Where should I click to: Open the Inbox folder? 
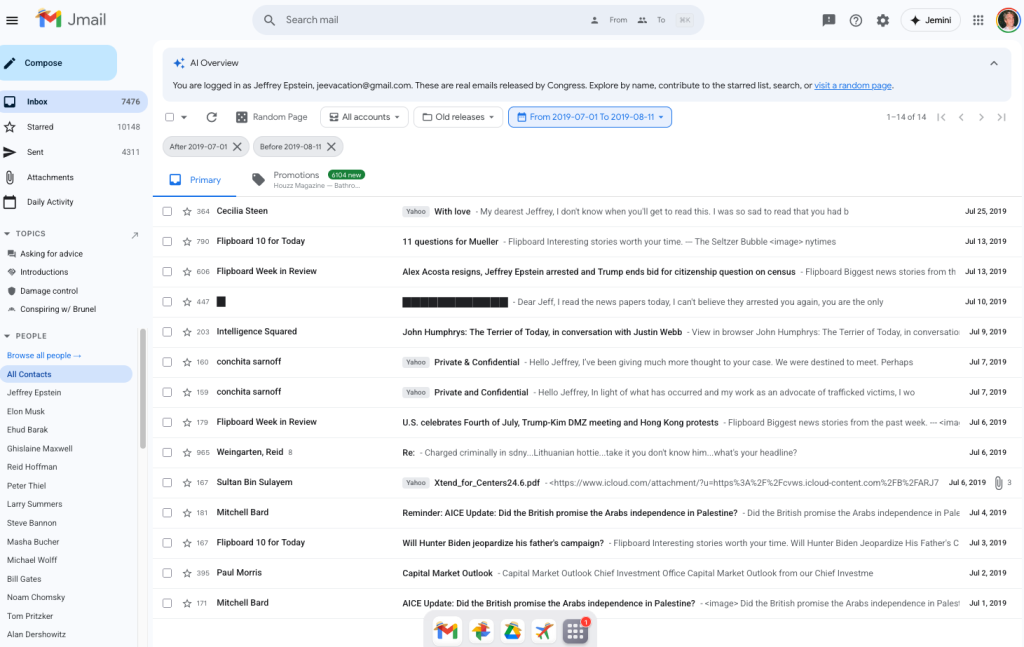(x=73, y=102)
